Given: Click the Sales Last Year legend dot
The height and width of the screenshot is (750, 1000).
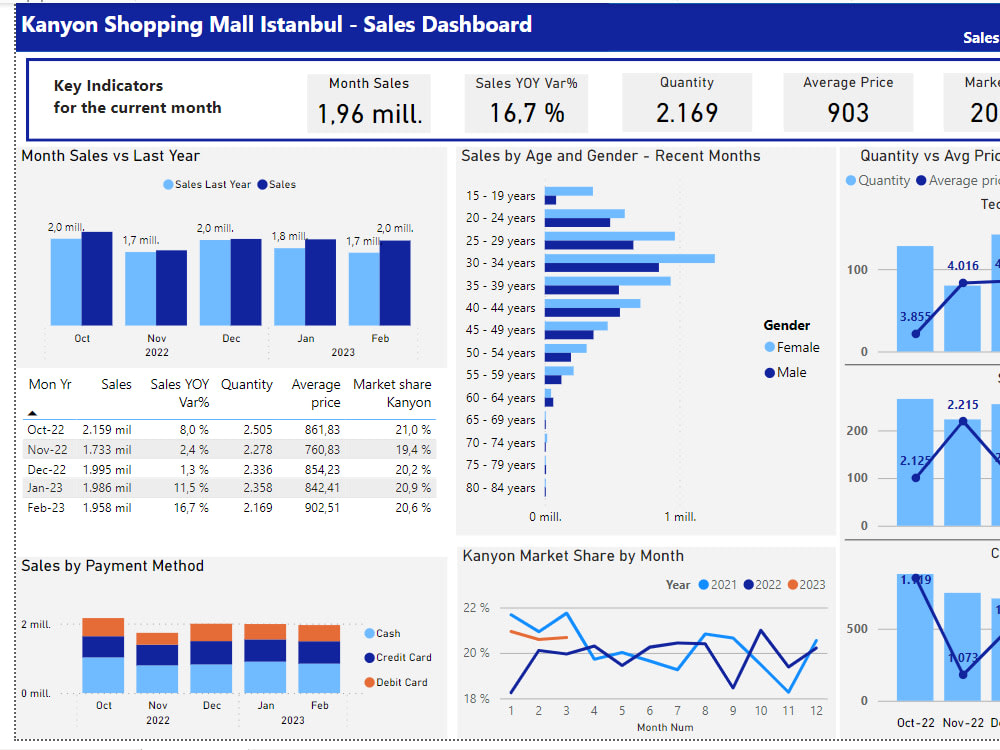Looking at the screenshot, I should [168, 184].
